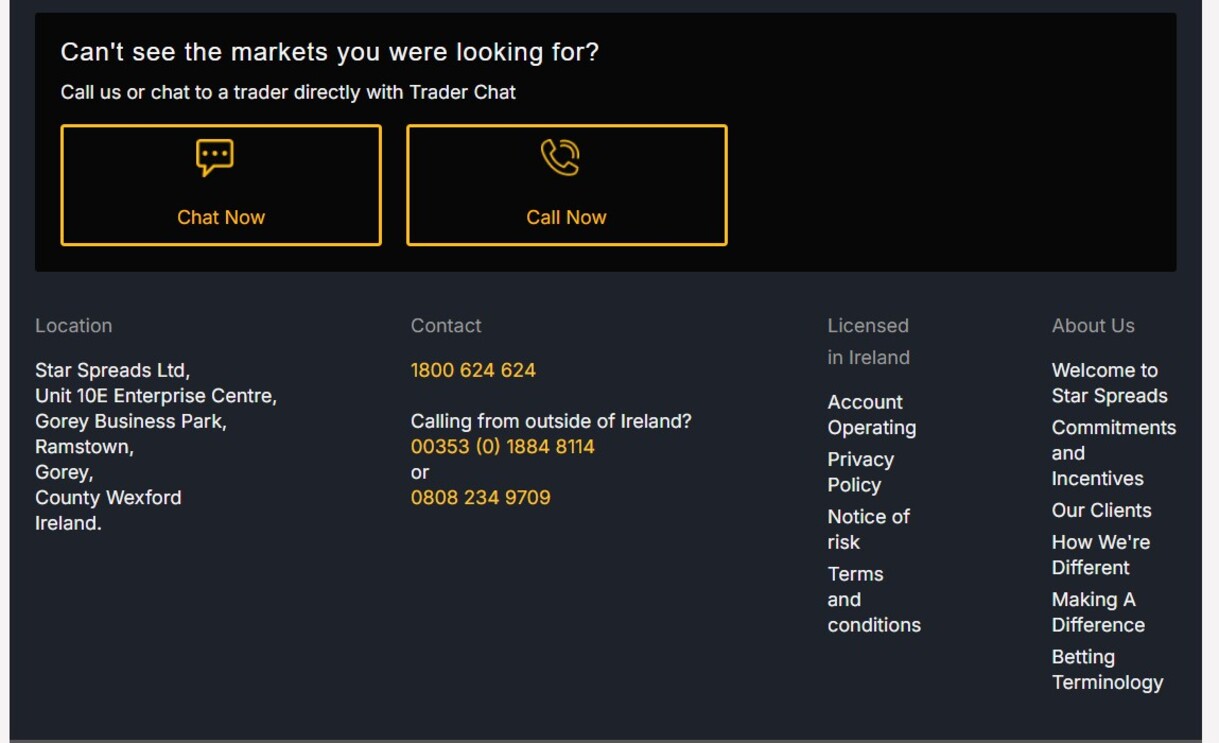Viewport: 1219px width, 743px height.
Task: View the Privacy Policy
Action: point(861,471)
